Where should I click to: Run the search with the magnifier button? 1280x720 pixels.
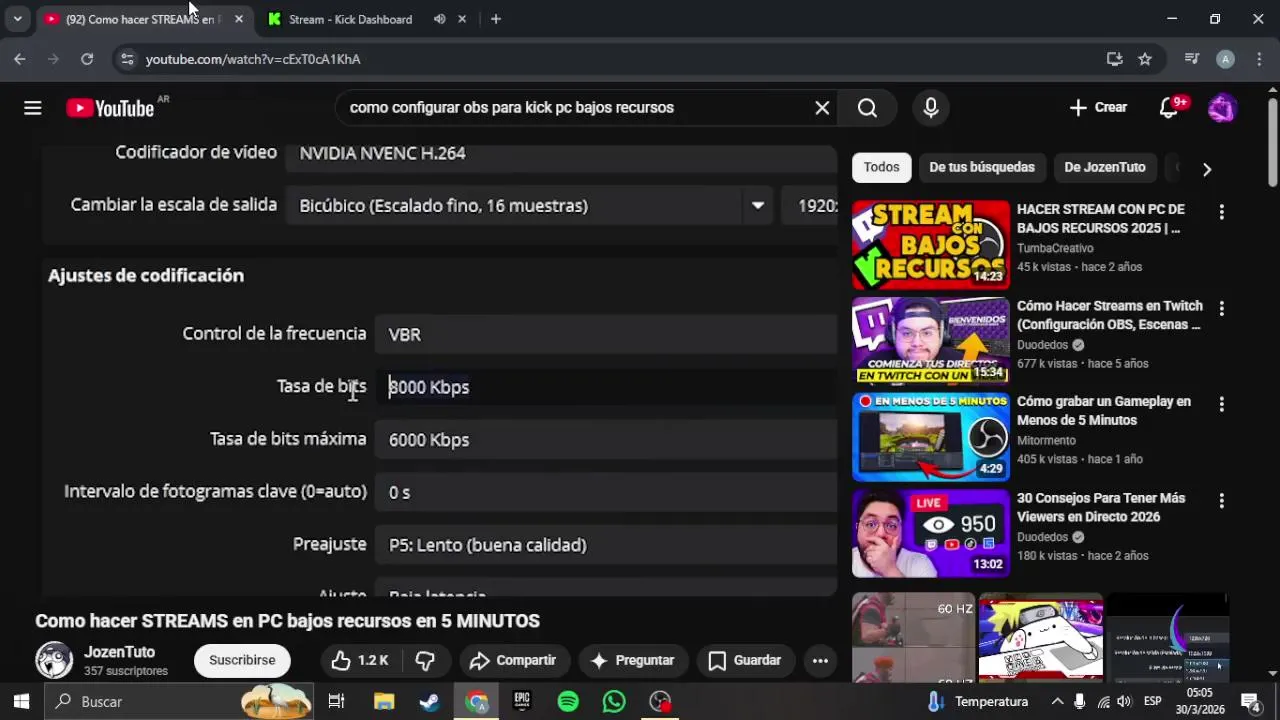point(867,108)
